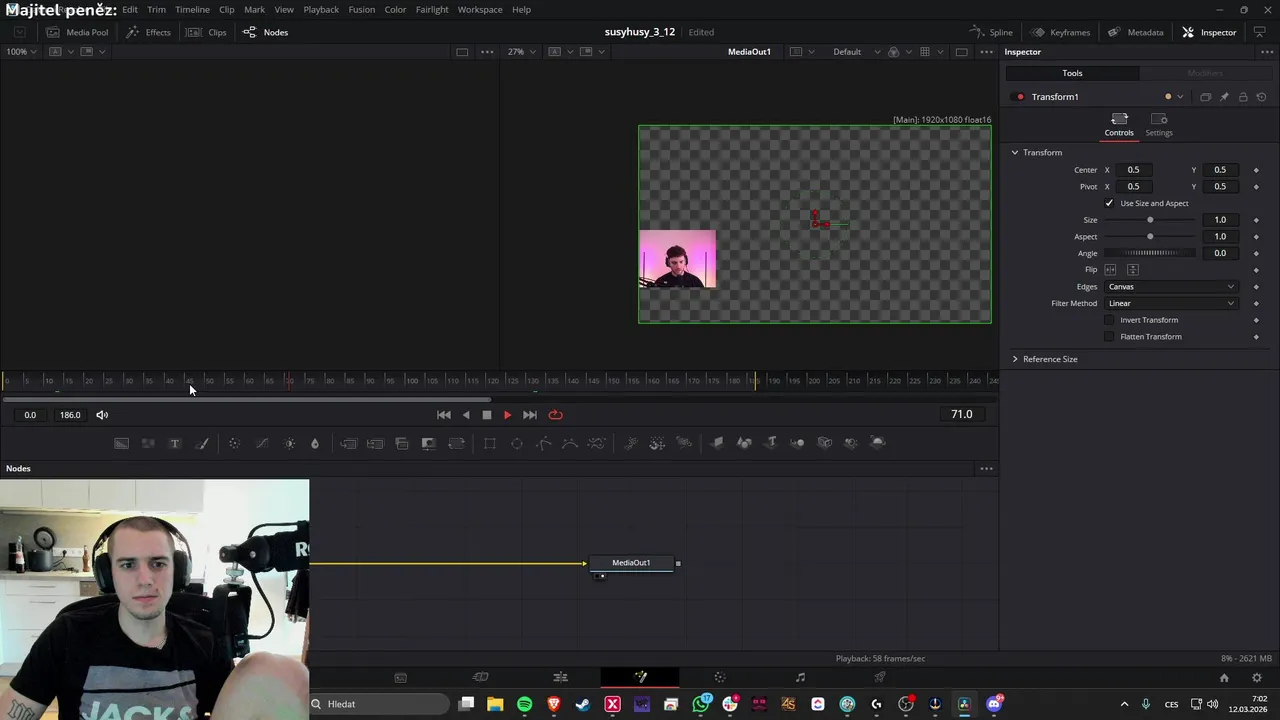Open the right viewer 27% zoom dropdown

(522, 52)
